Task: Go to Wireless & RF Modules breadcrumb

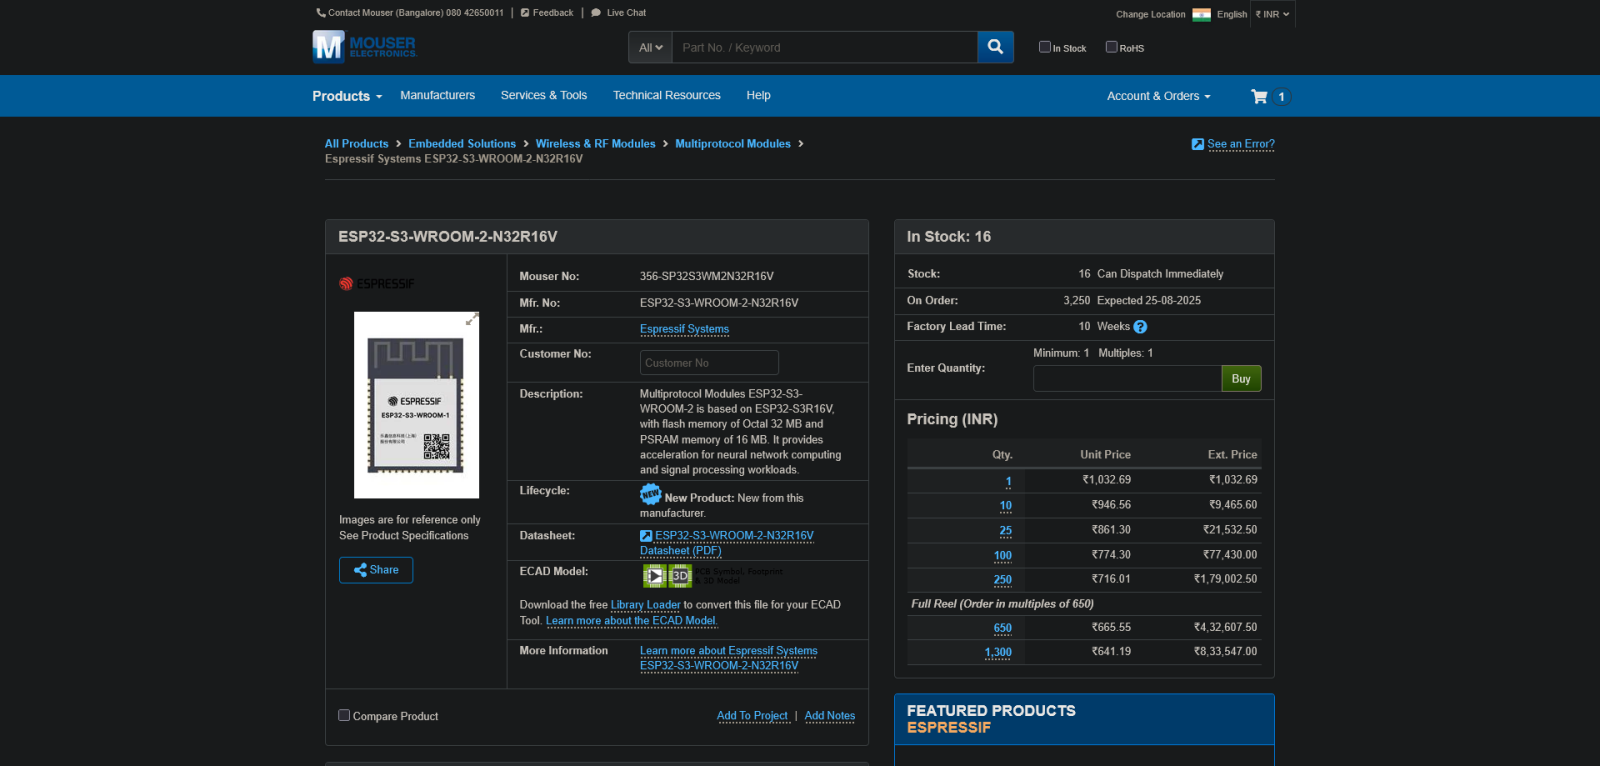Action: [595, 144]
